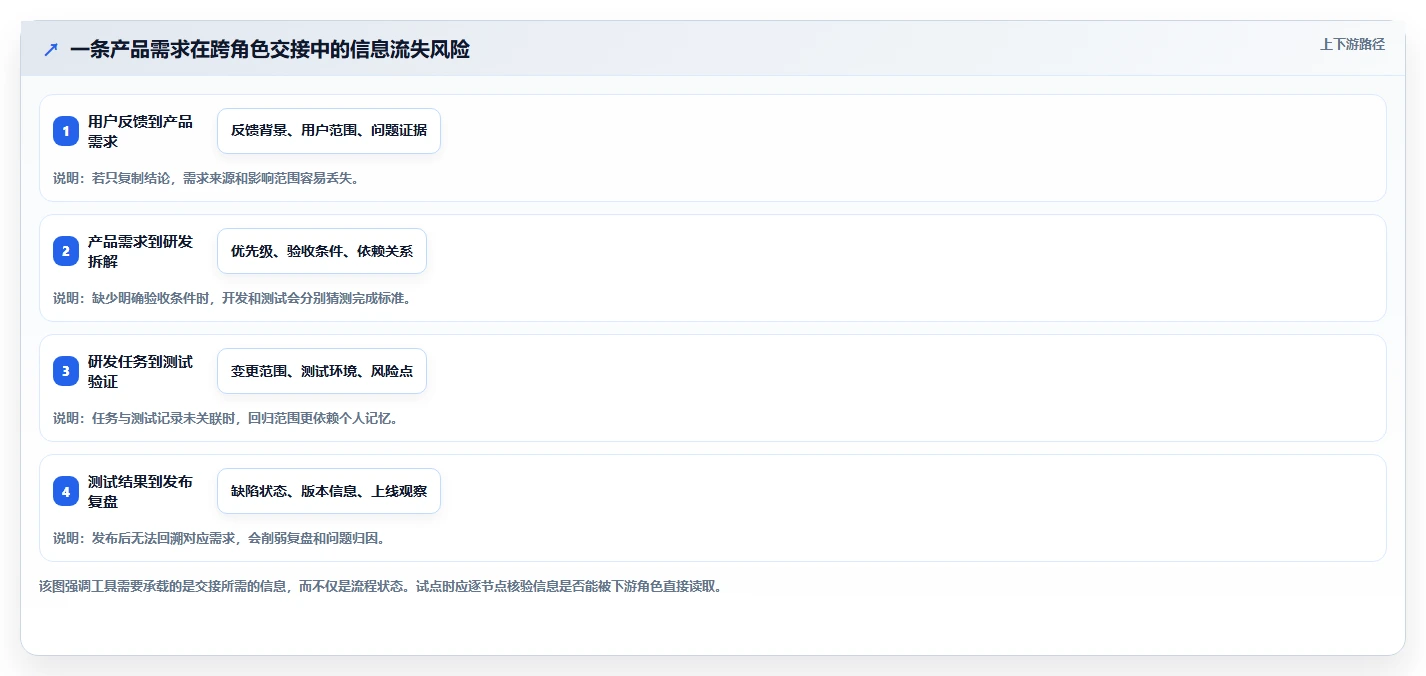Image resolution: width=1426 pixels, height=676 pixels.
Task: Select step number 4 badge
Action: pos(66,491)
